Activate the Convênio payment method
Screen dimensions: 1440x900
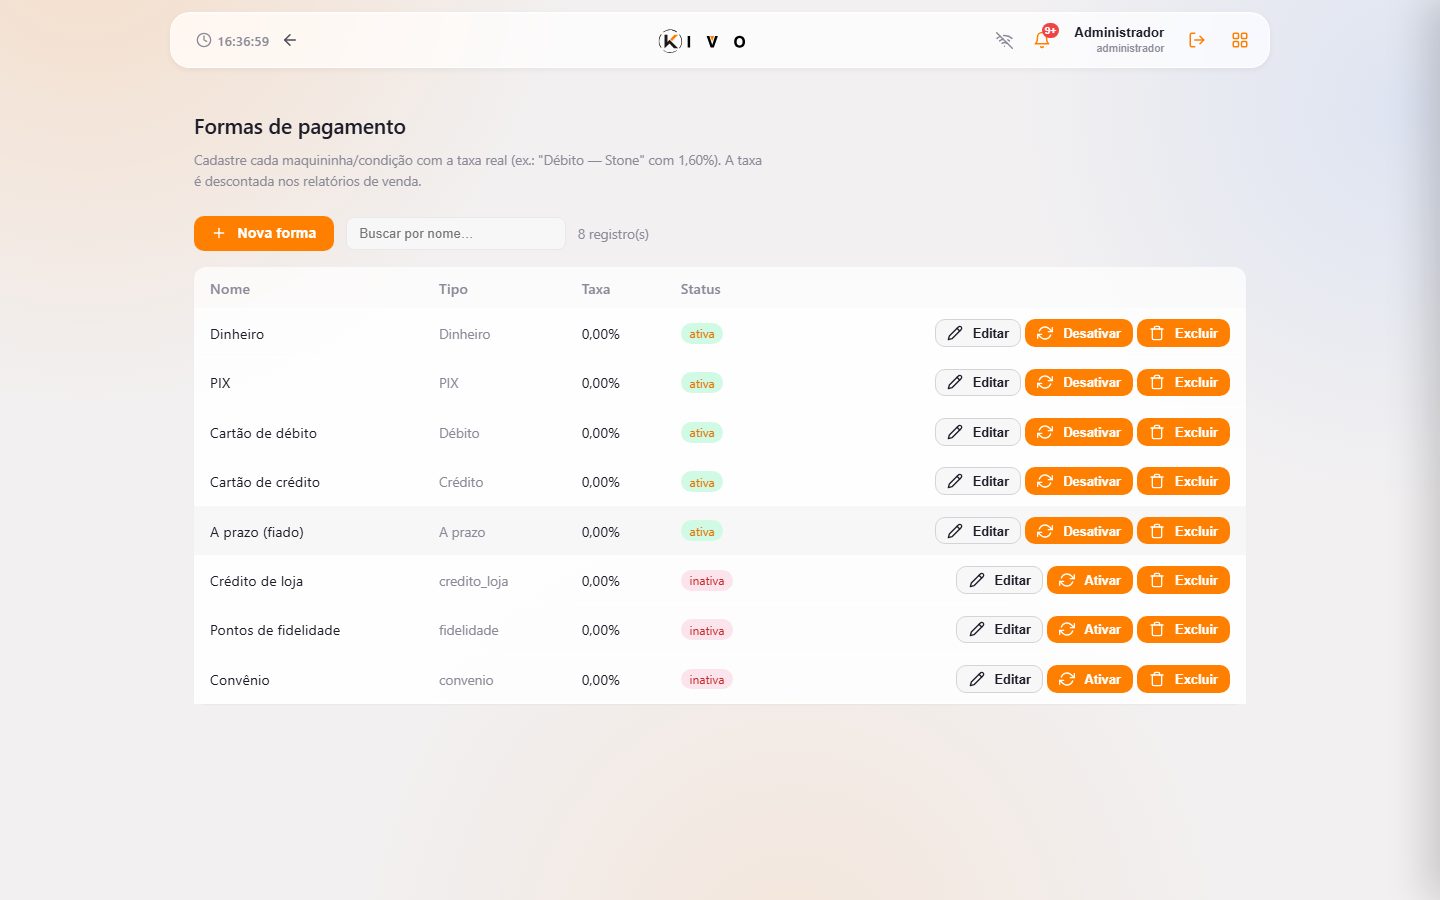pyautogui.click(x=1090, y=679)
